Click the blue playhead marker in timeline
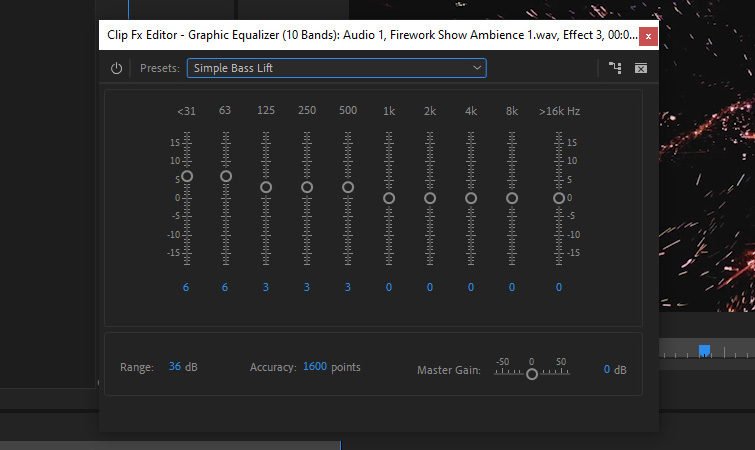755x450 pixels. [704, 350]
